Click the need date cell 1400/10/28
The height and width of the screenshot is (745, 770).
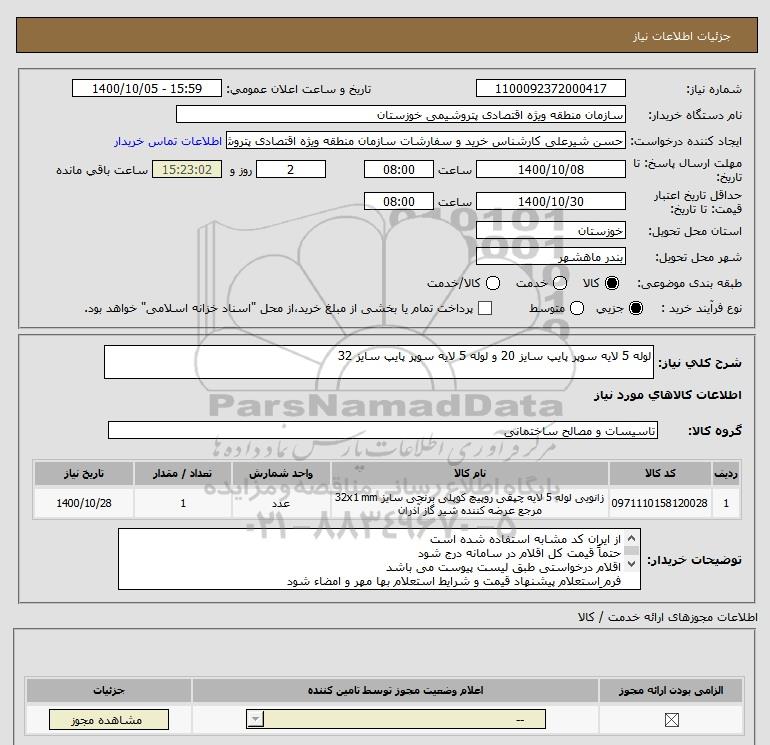(x=84, y=503)
